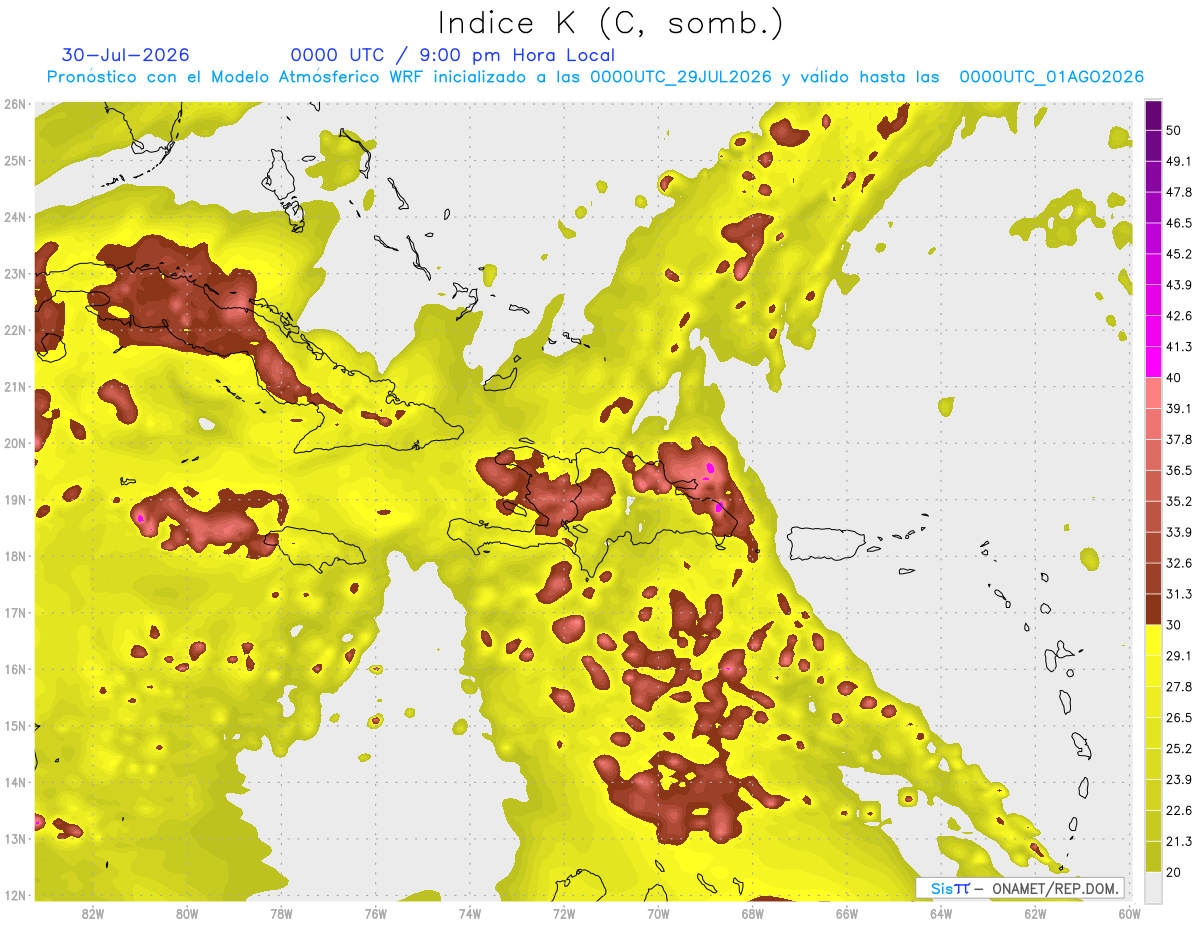Click the "31.3" color bar label
The image size is (1200, 927).
[x=1179, y=594]
